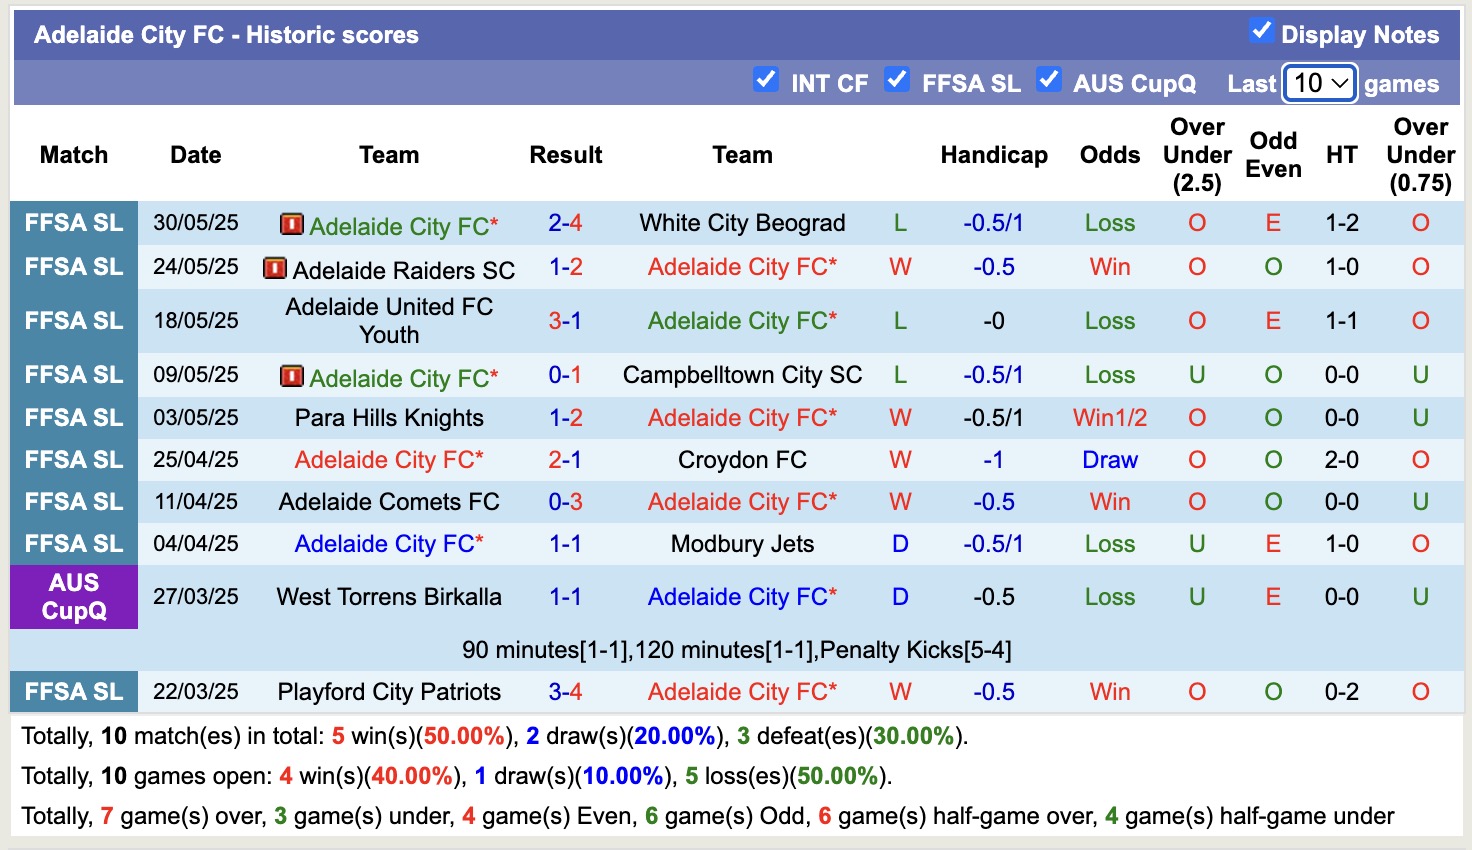This screenshot has height=850, width=1472.
Task: Click the FFSA SL badge beside the Para Hills Knights match
Action: (74, 417)
